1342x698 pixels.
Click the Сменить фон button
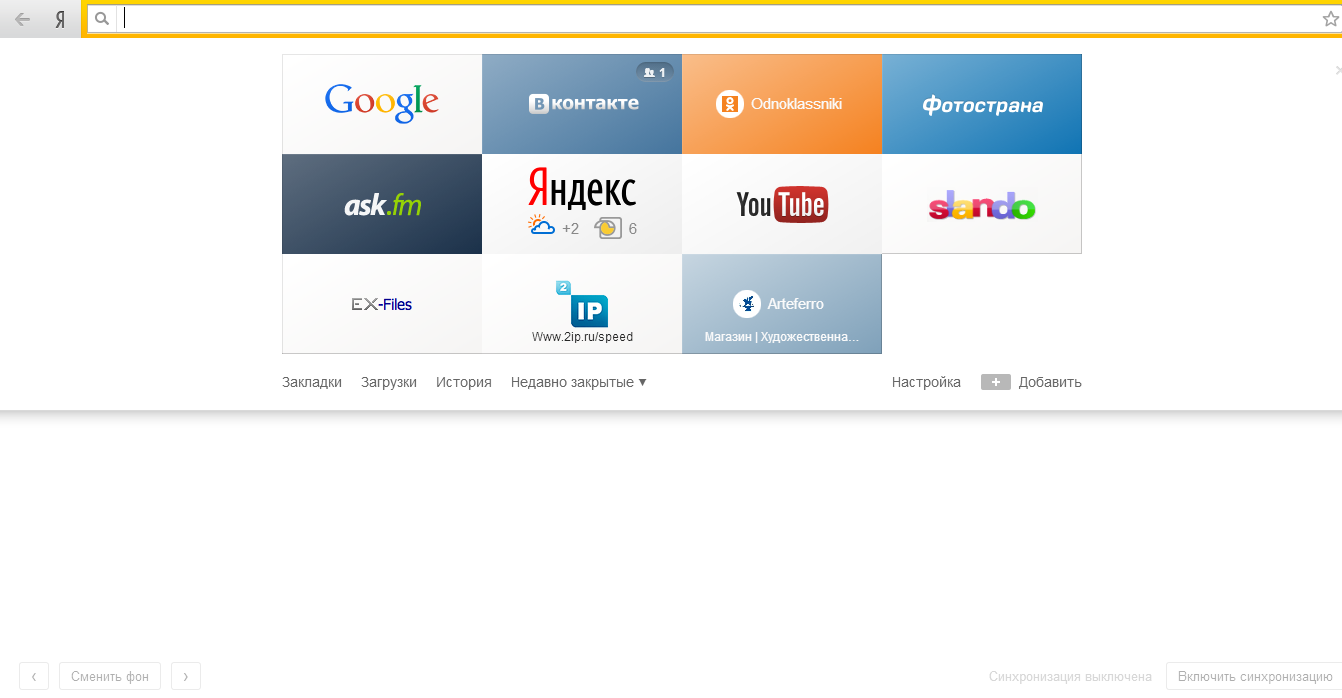tap(110, 676)
